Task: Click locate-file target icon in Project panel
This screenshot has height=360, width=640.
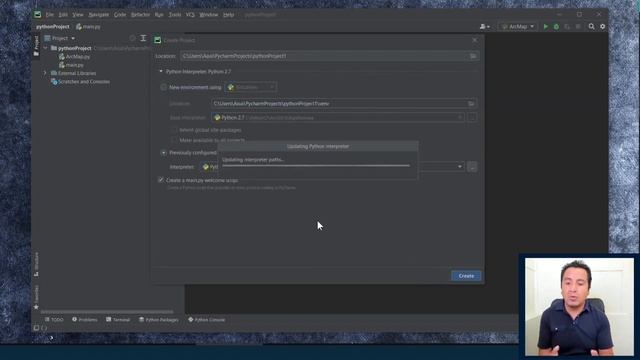Action: pyautogui.click(x=132, y=38)
